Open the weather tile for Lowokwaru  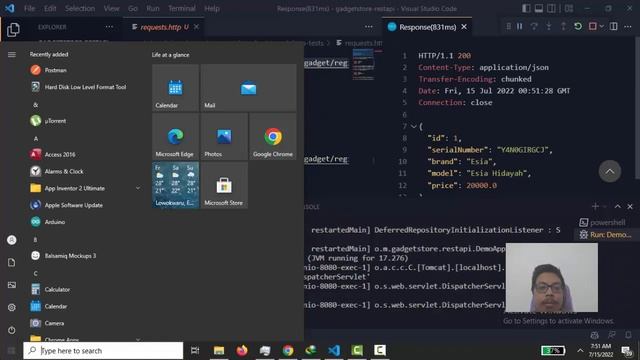pyautogui.click(x=176, y=185)
